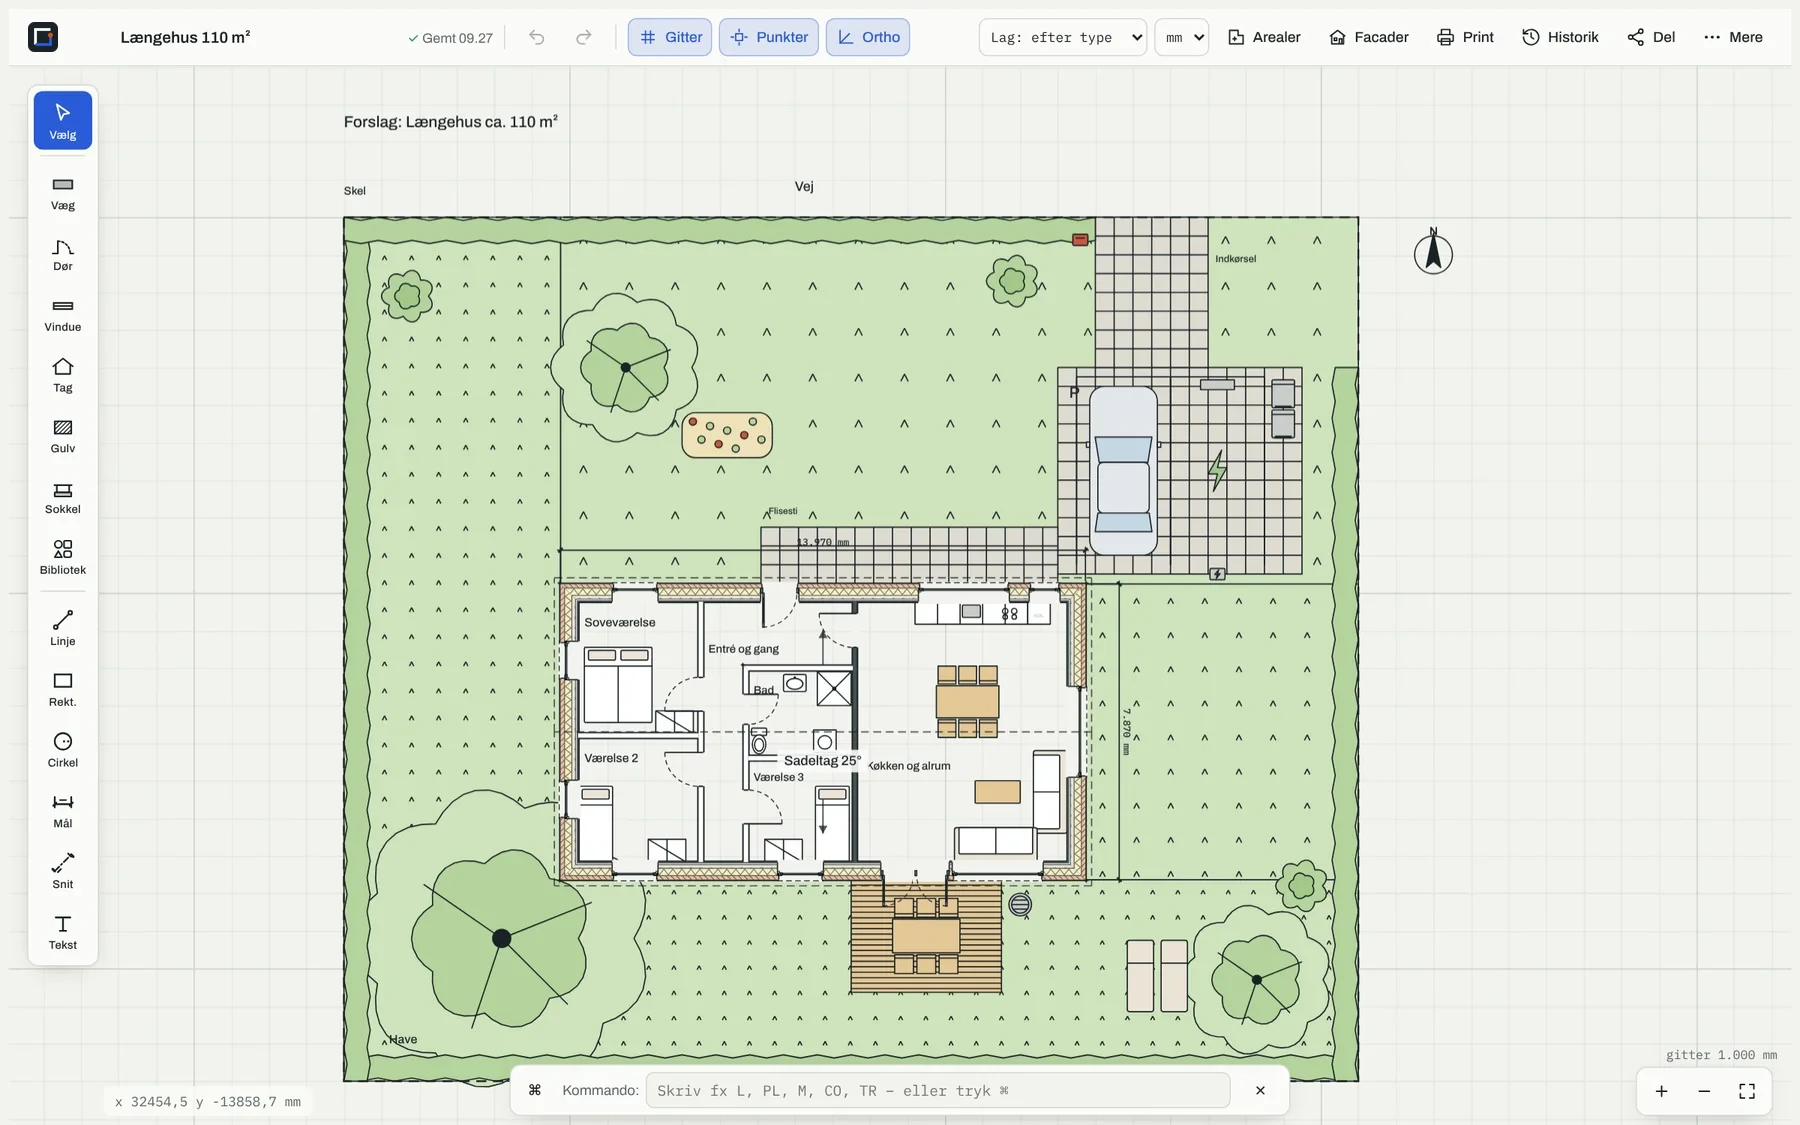Choose the Dør door tool
The width and height of the screenshot is (1800, 1125).
coord(63,254)
